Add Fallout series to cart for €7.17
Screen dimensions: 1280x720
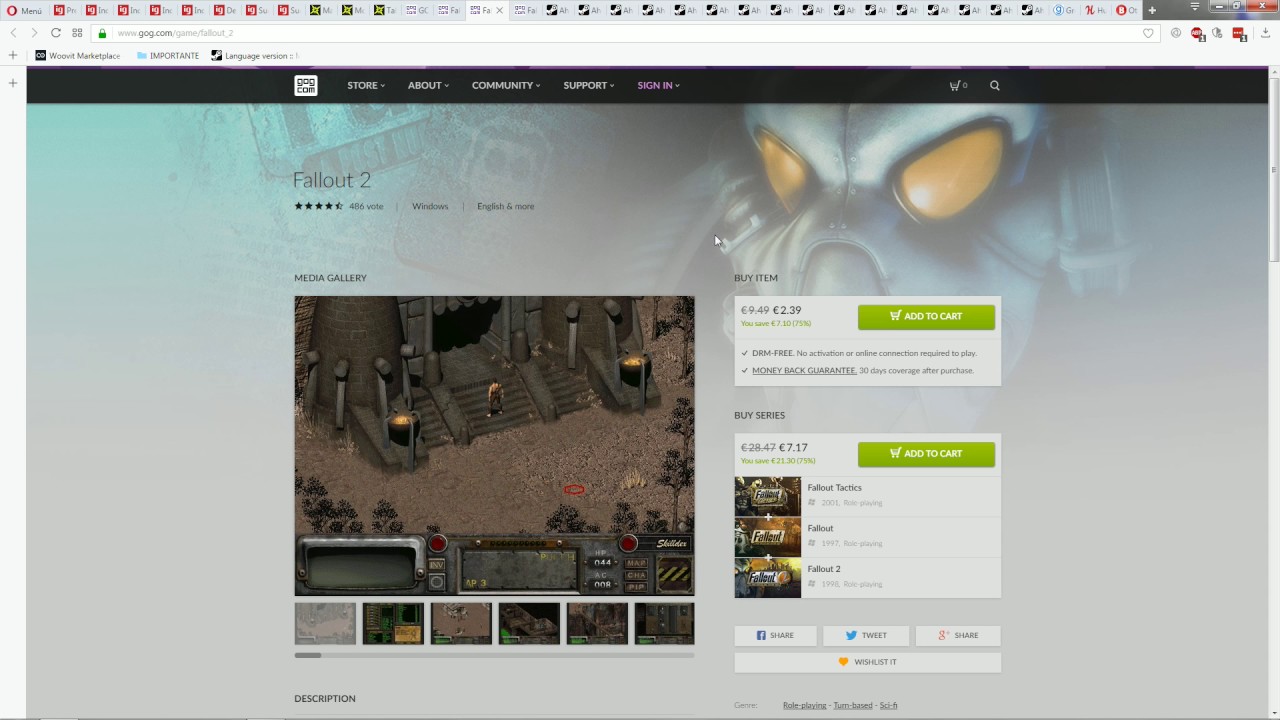(x=926, y=453)
